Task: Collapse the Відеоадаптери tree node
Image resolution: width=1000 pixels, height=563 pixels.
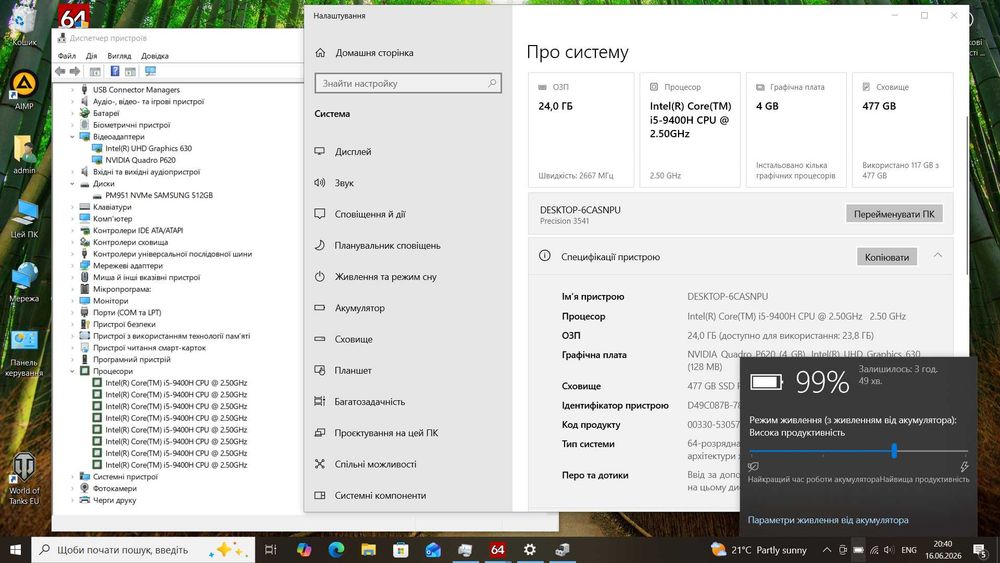Action: point(72,136)
